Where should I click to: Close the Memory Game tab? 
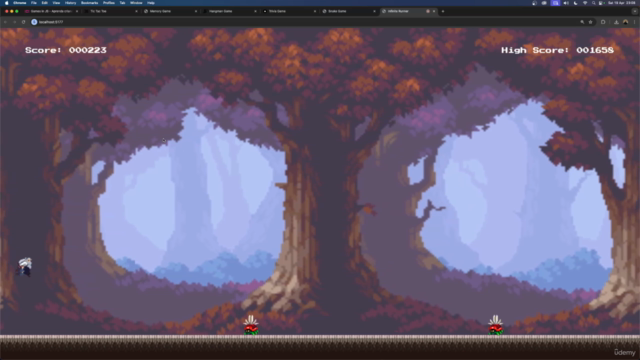click(x=196, y=11)
